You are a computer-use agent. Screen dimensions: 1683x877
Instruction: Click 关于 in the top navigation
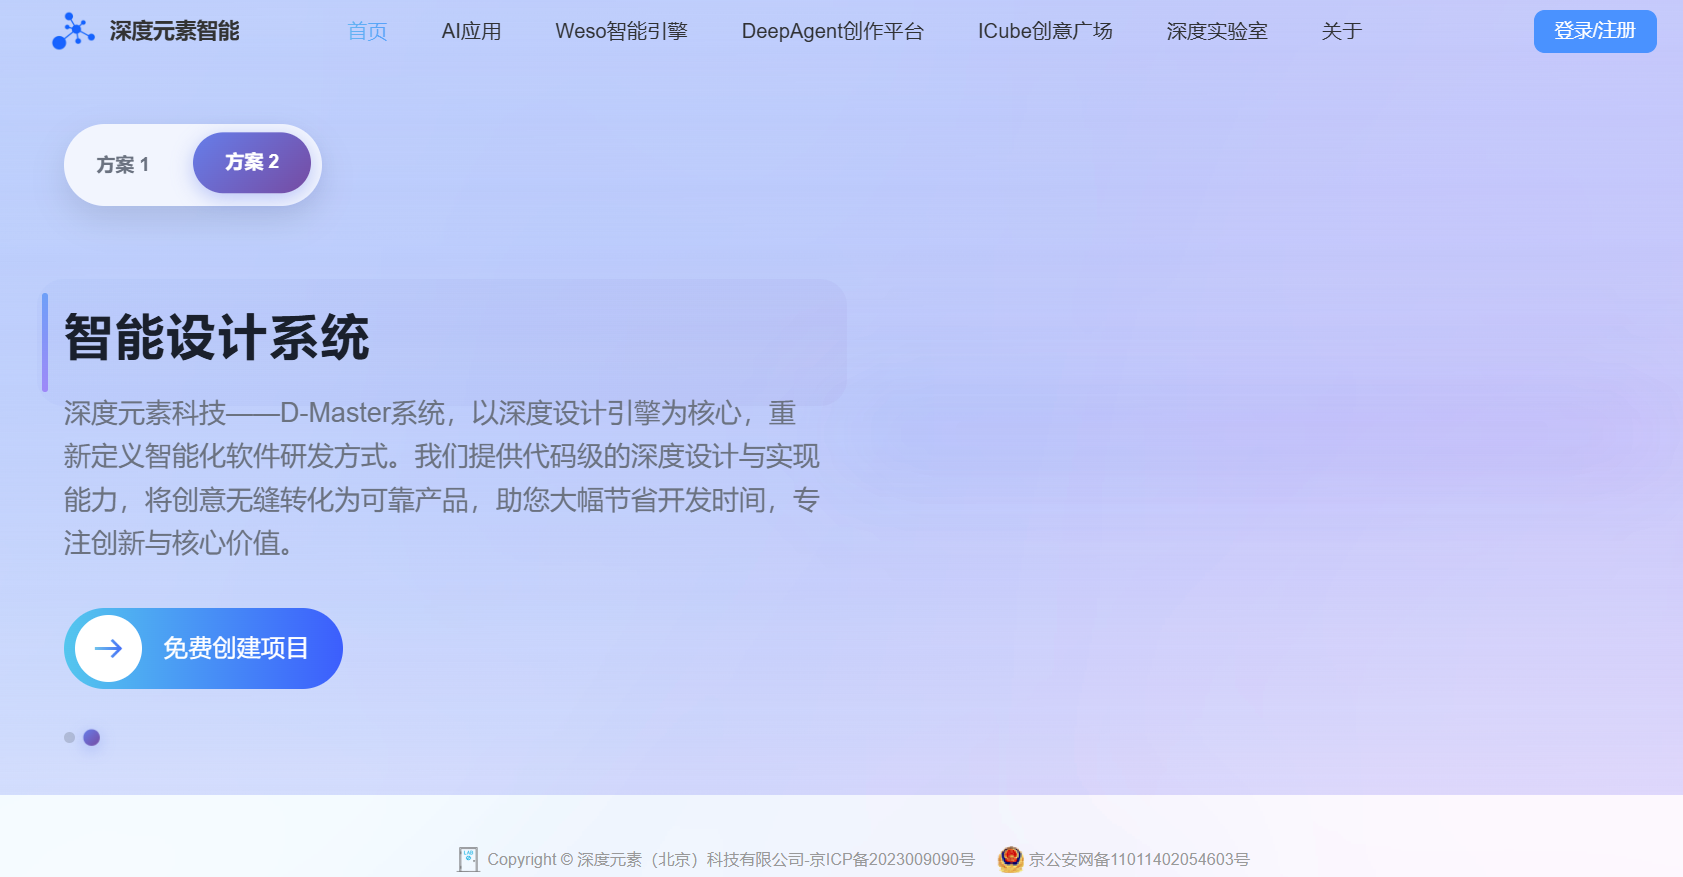1341,31
